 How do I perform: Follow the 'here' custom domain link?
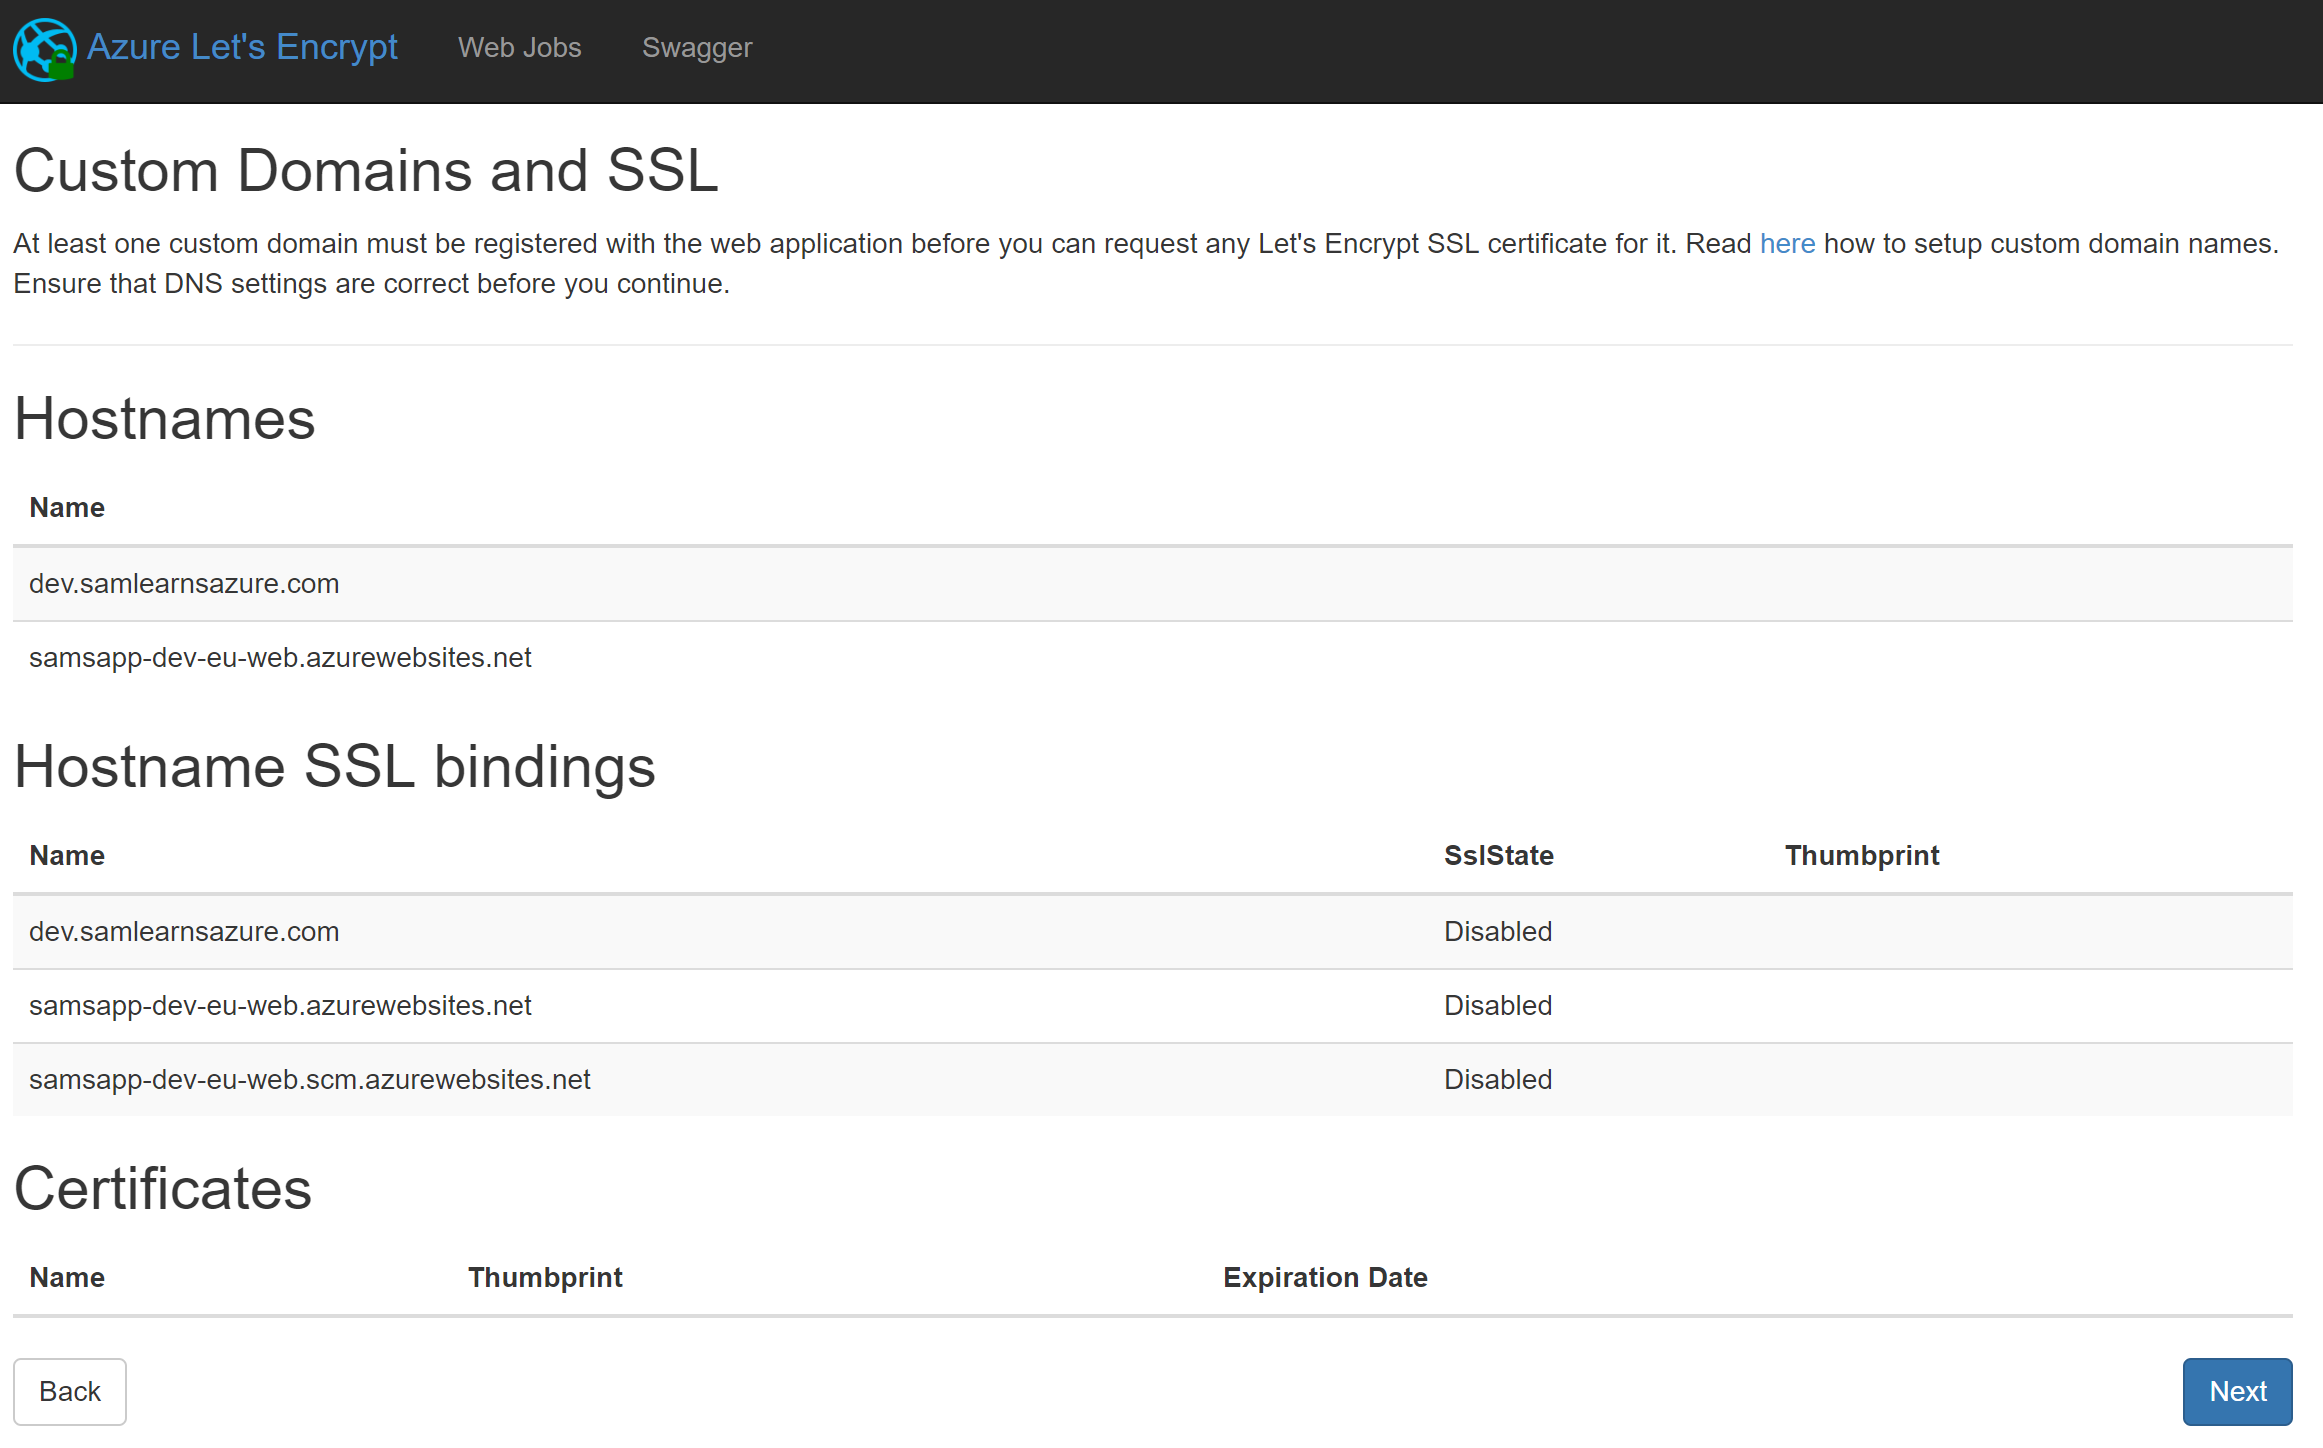pos(1786,243)
